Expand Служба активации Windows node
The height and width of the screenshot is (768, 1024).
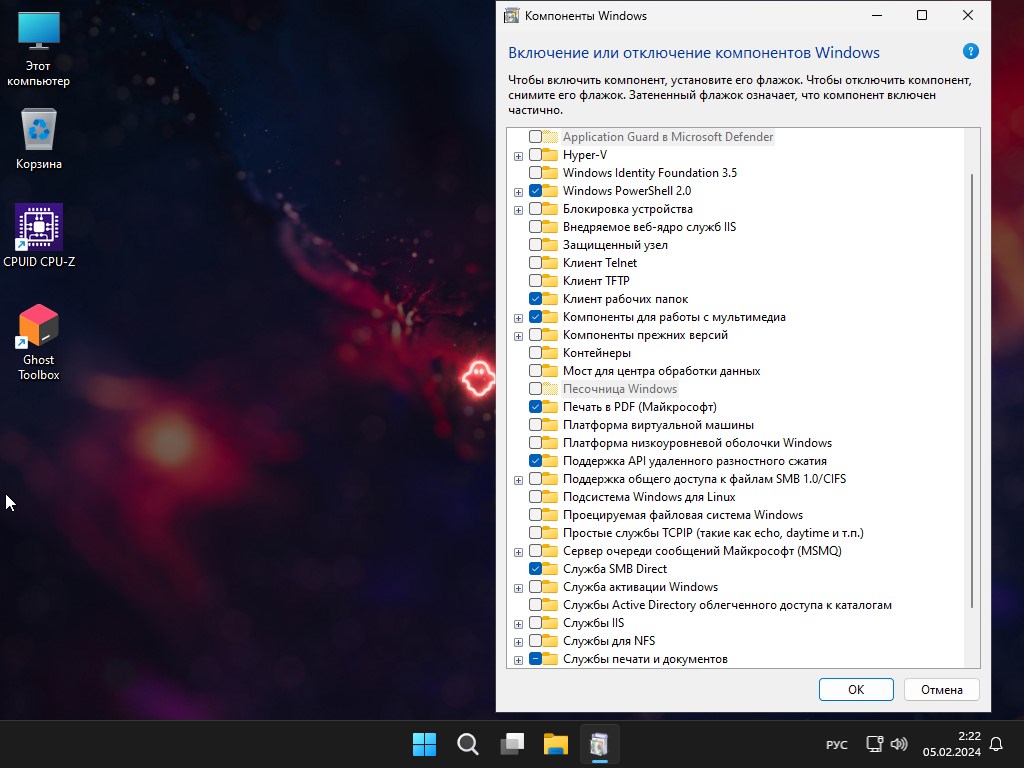(519, 588)
